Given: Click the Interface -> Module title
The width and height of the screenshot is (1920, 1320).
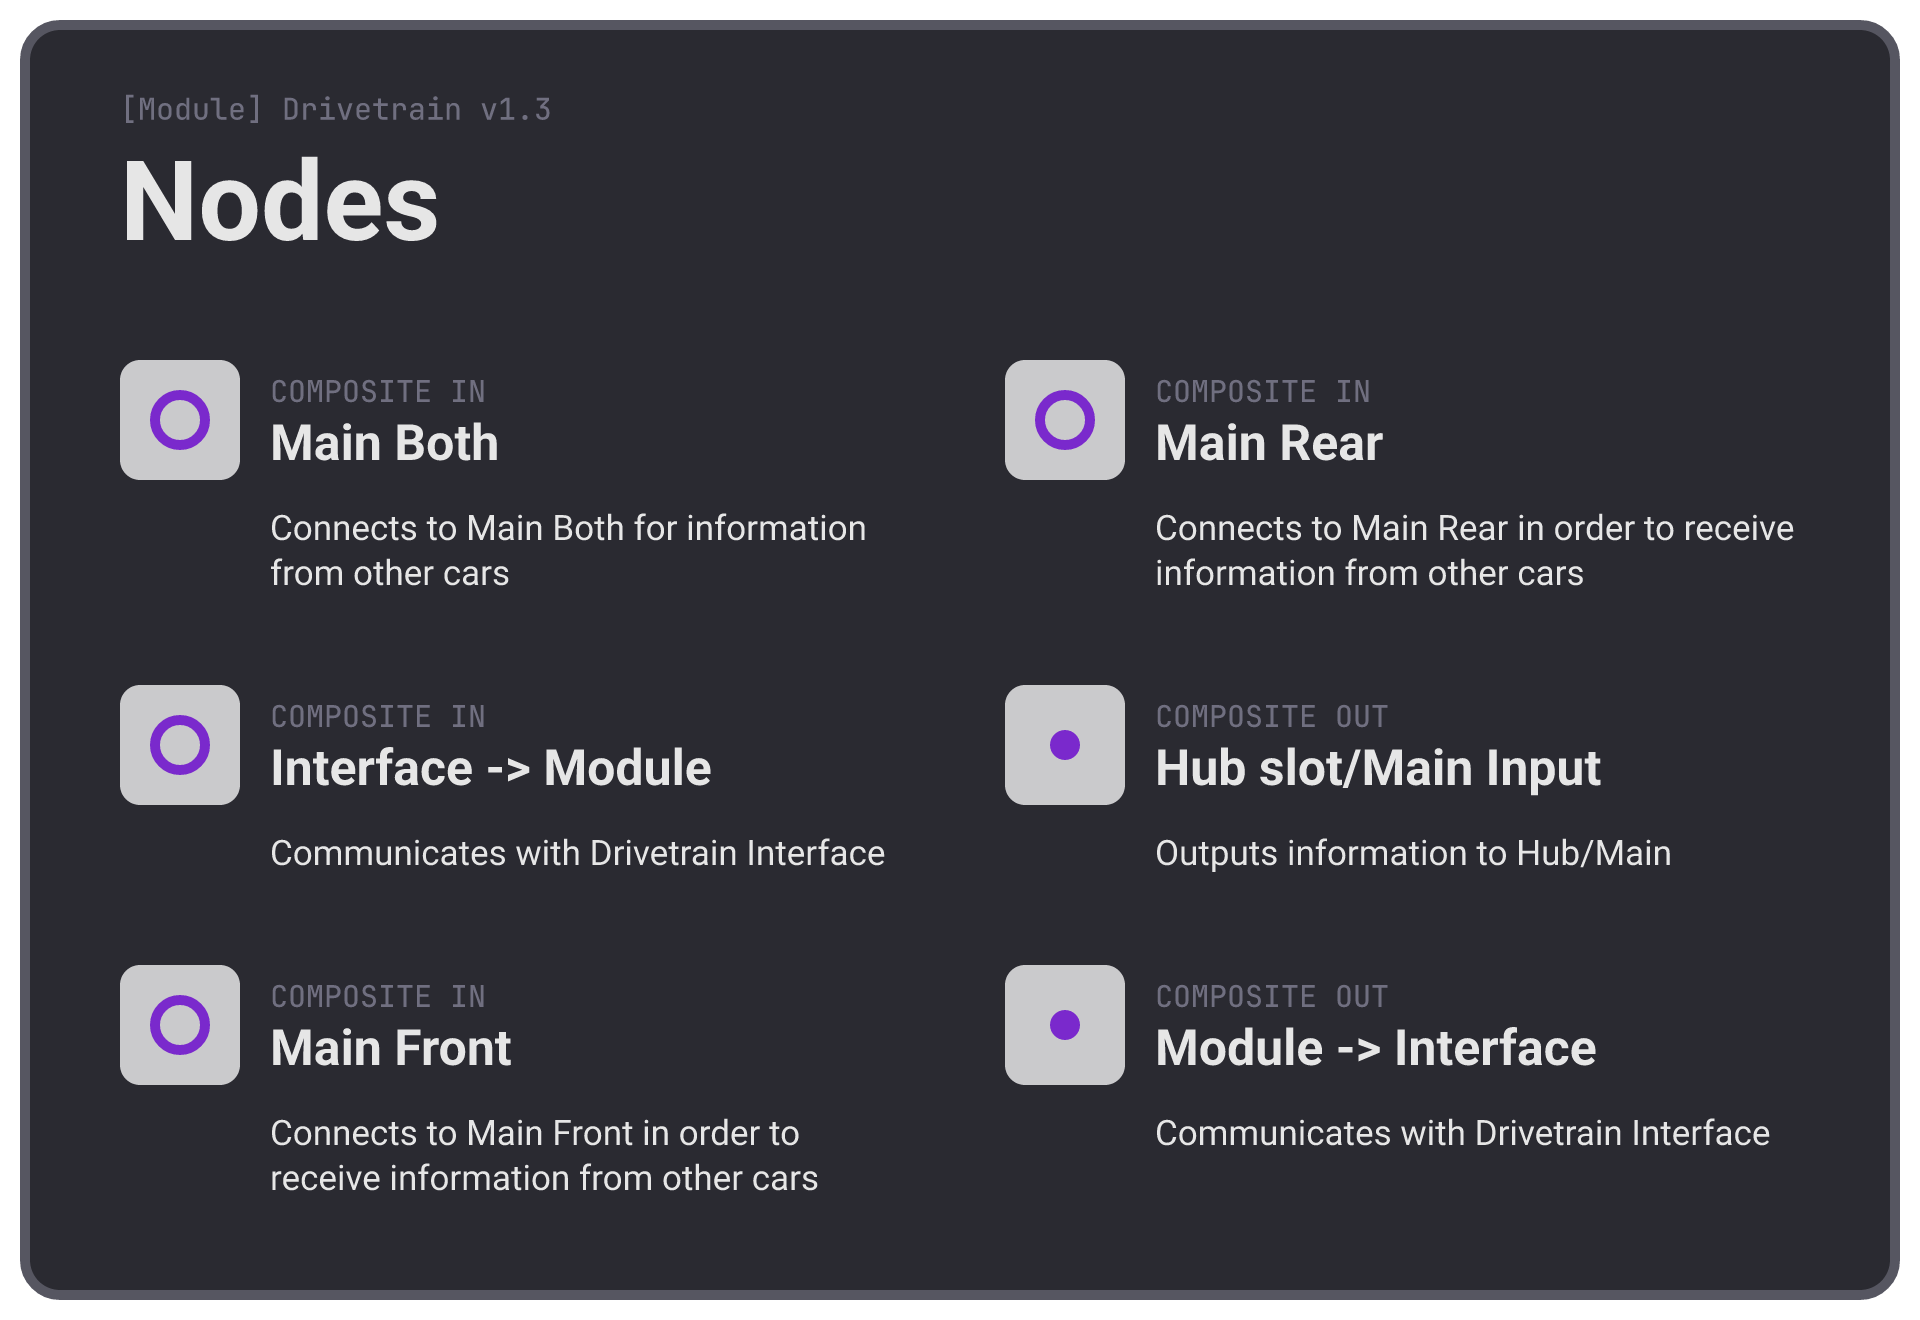Looking at the screenshot, I should [x=490, y=768].
